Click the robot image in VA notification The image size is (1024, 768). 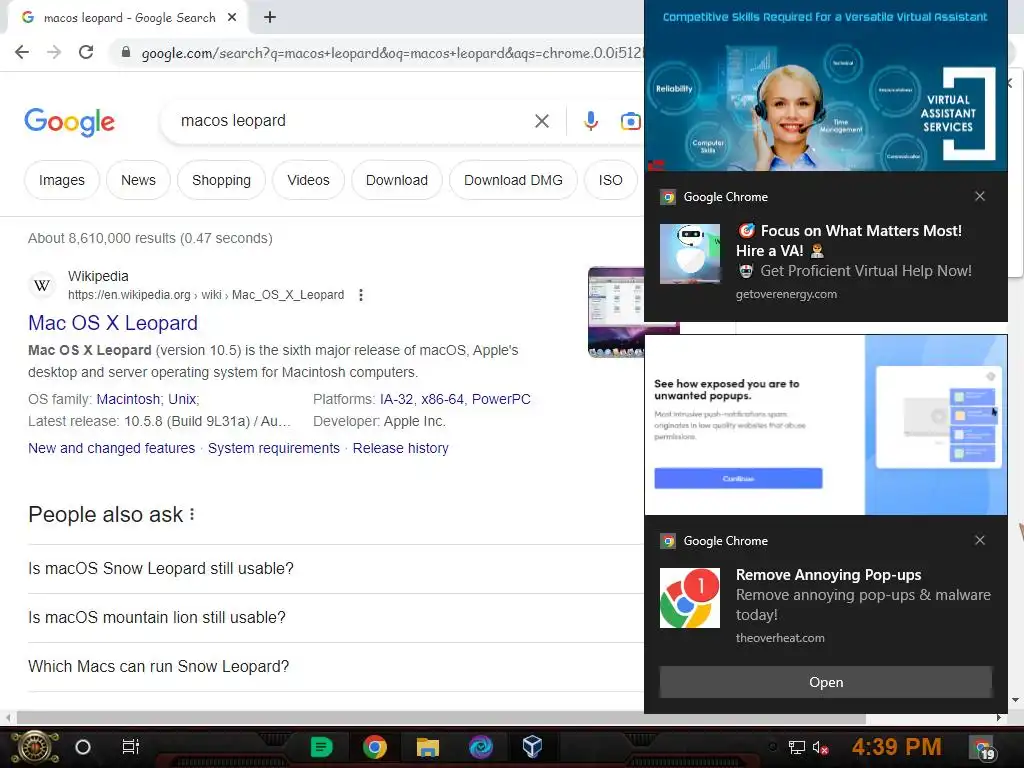(690, 254)
